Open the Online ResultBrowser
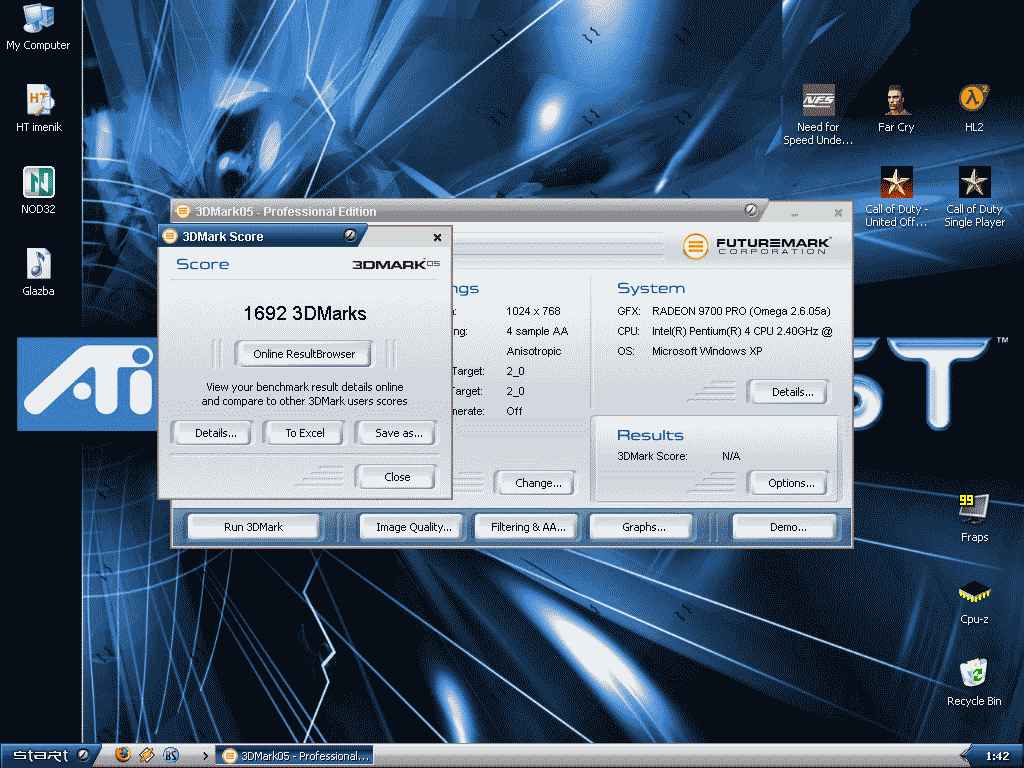The width and height of the screenshot is (1024, 768). click(x=303, y=354)
